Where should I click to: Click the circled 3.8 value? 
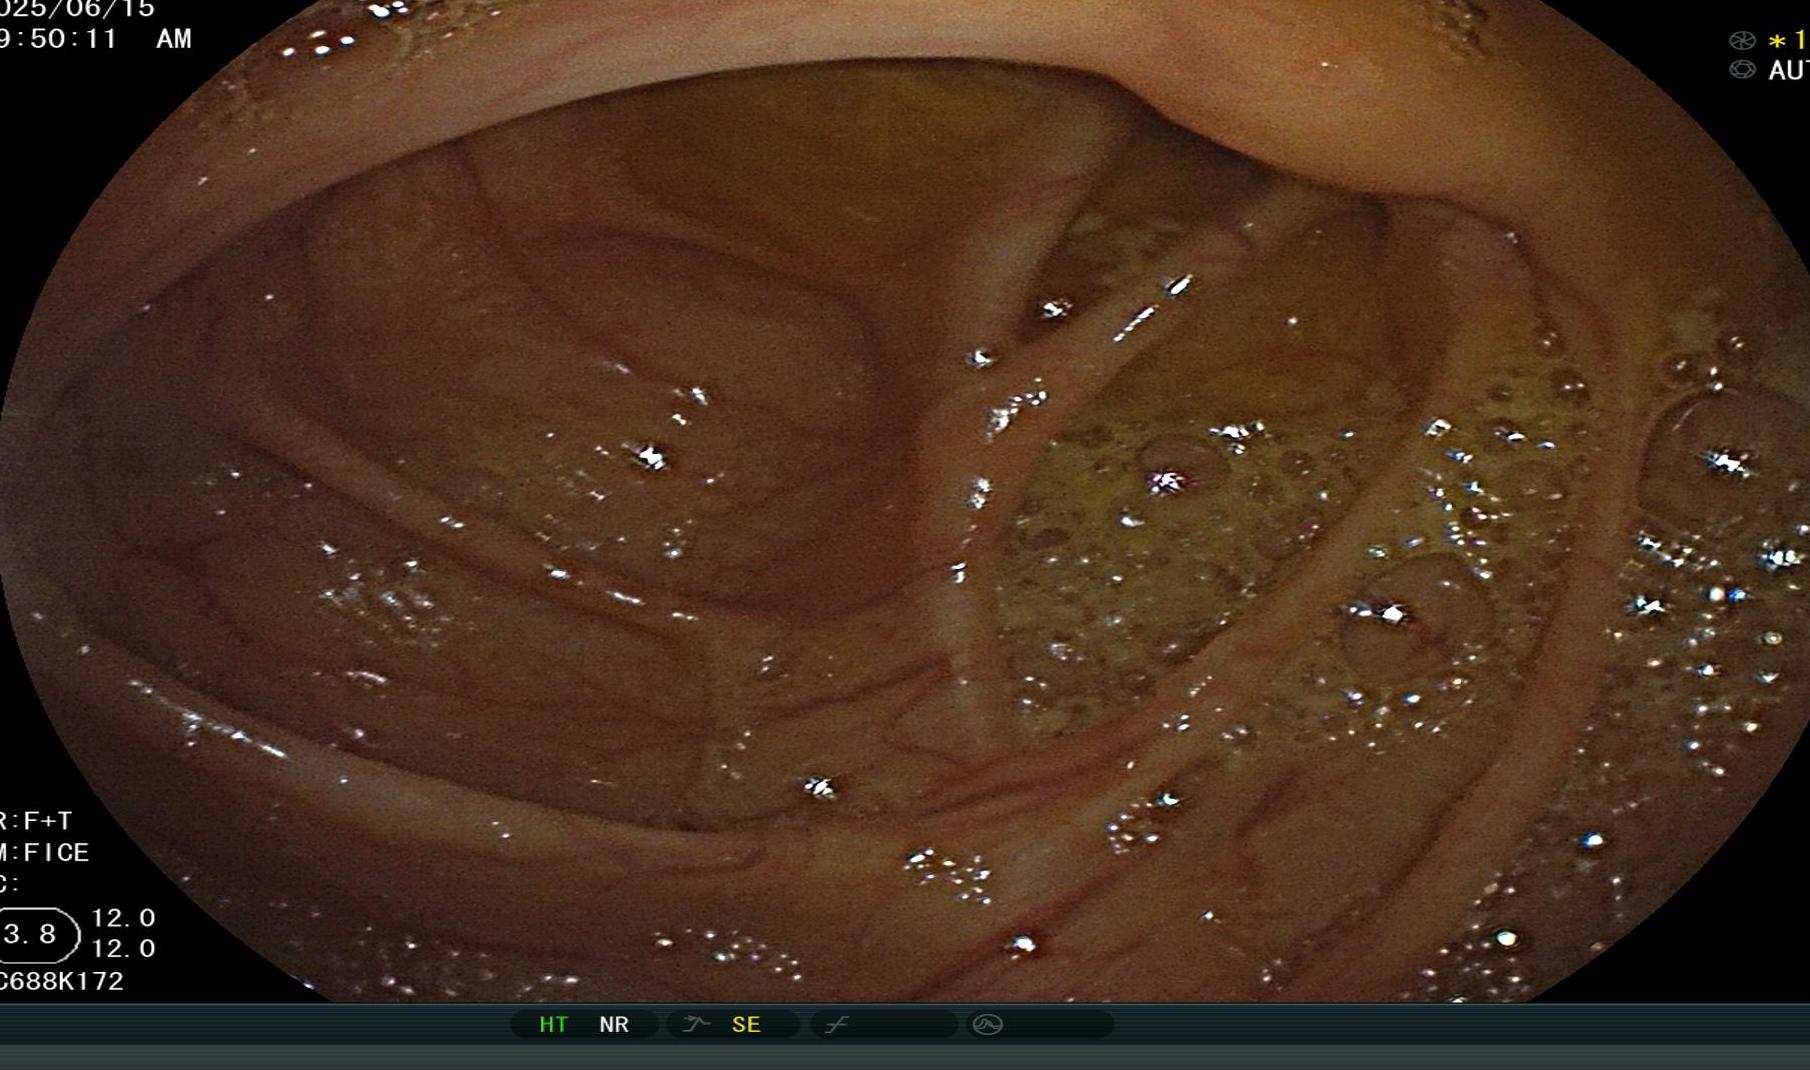(38, 935)
